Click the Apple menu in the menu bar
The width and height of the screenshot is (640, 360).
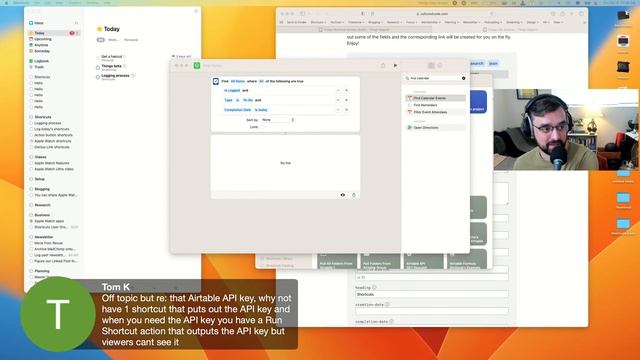6,2
